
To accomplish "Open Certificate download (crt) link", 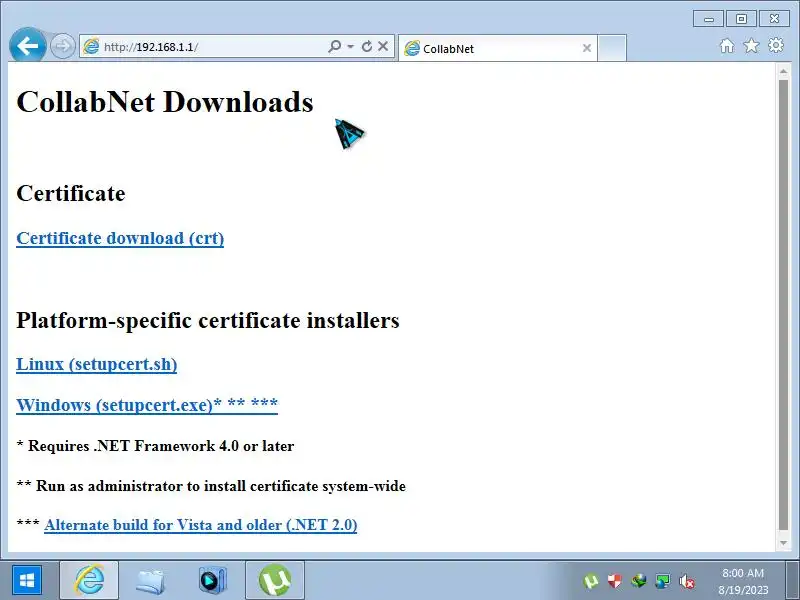I will click(120, 238).
